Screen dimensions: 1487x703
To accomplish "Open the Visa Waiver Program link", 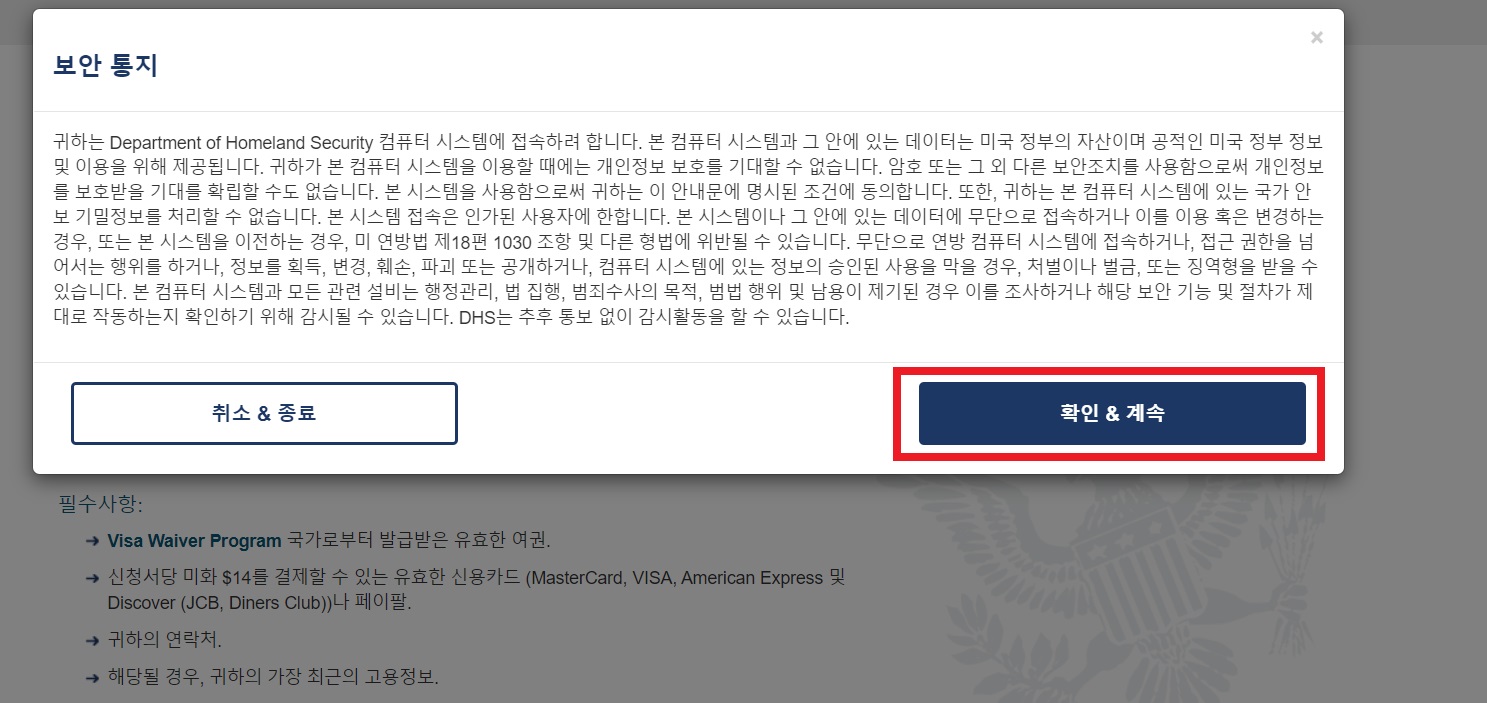I will click(x=194, y=541).
